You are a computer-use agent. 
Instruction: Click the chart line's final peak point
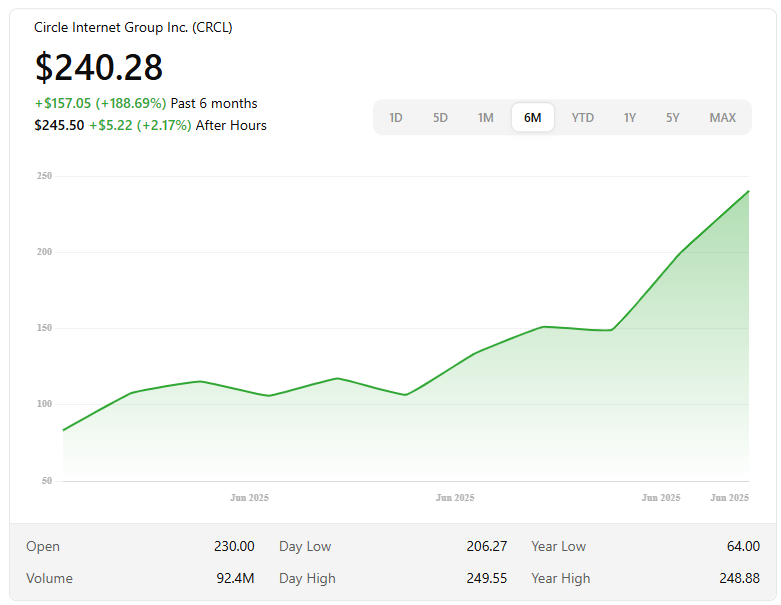[749, 191]
